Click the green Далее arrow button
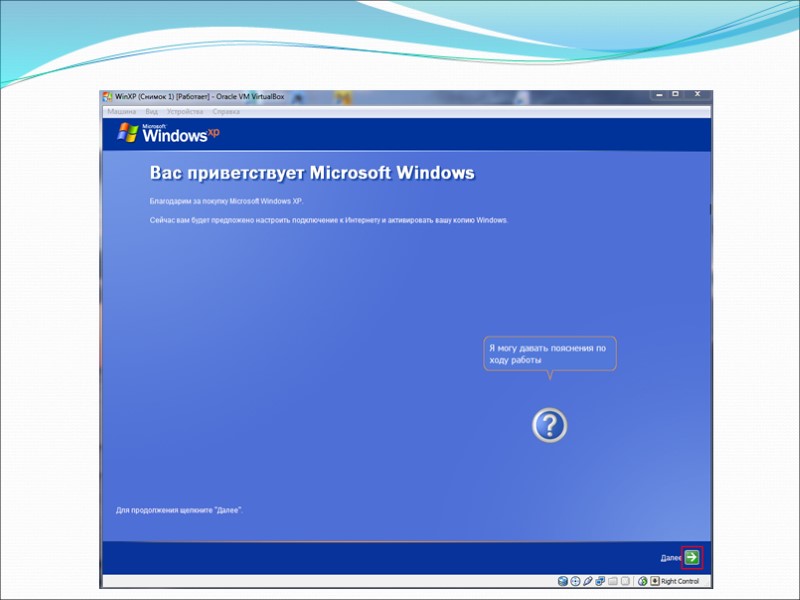 click(x=692, y=557)
